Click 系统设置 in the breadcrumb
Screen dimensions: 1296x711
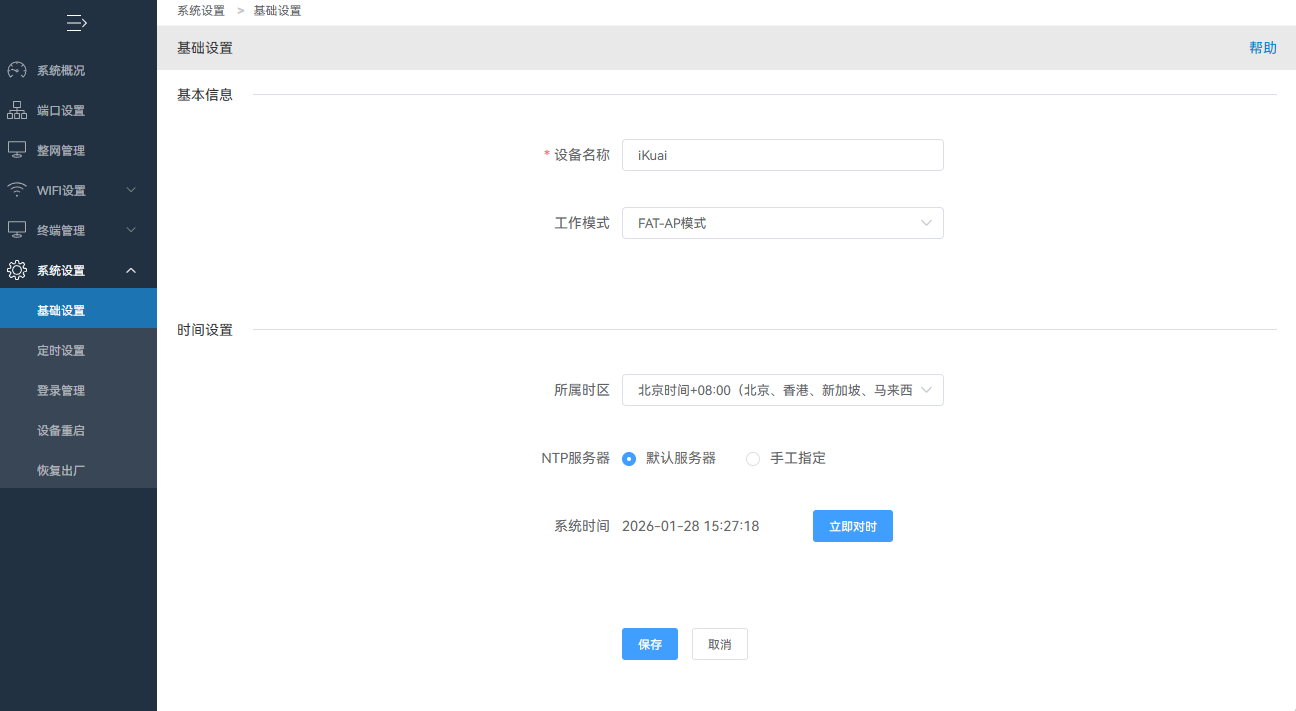click(201, 10)
